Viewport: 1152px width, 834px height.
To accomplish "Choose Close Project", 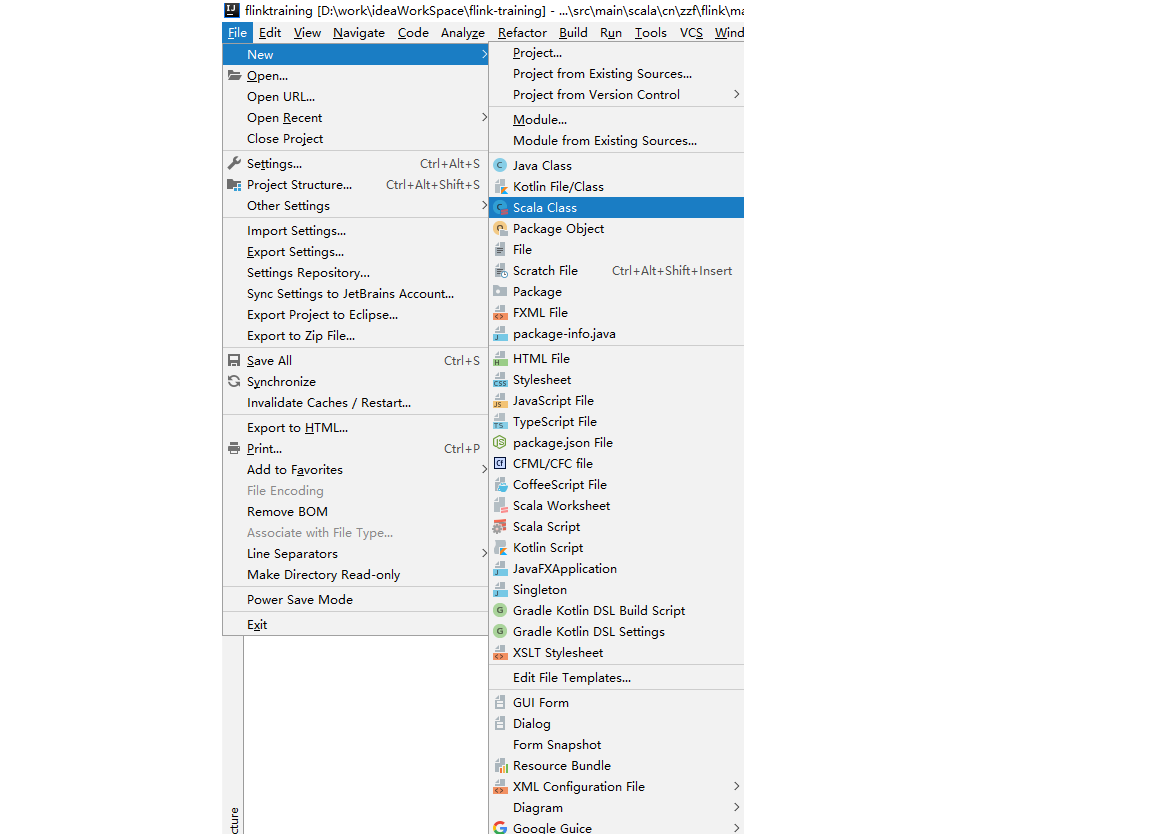I will (356, 138).
